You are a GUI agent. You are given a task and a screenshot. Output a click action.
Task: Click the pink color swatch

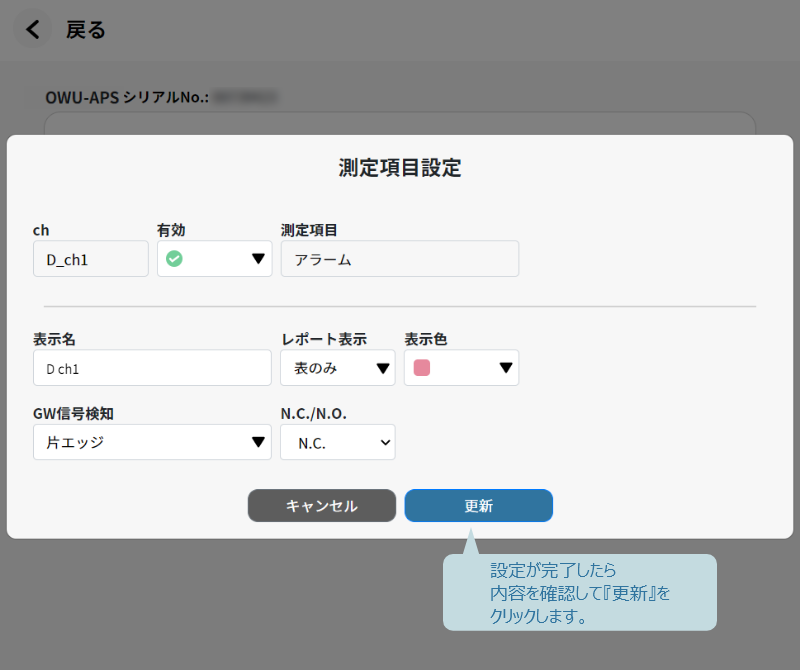[422, 367]
